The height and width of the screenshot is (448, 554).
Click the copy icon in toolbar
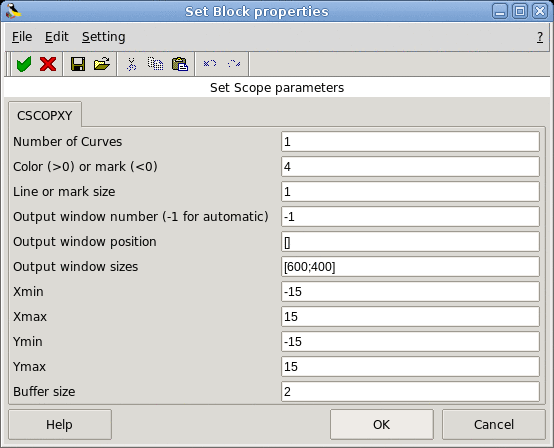[x=155, y=64]
